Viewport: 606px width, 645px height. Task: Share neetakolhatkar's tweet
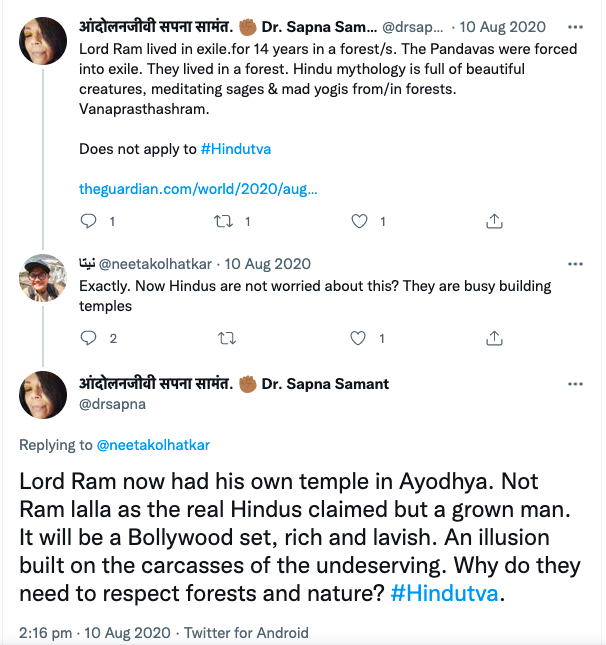point(494,339)
